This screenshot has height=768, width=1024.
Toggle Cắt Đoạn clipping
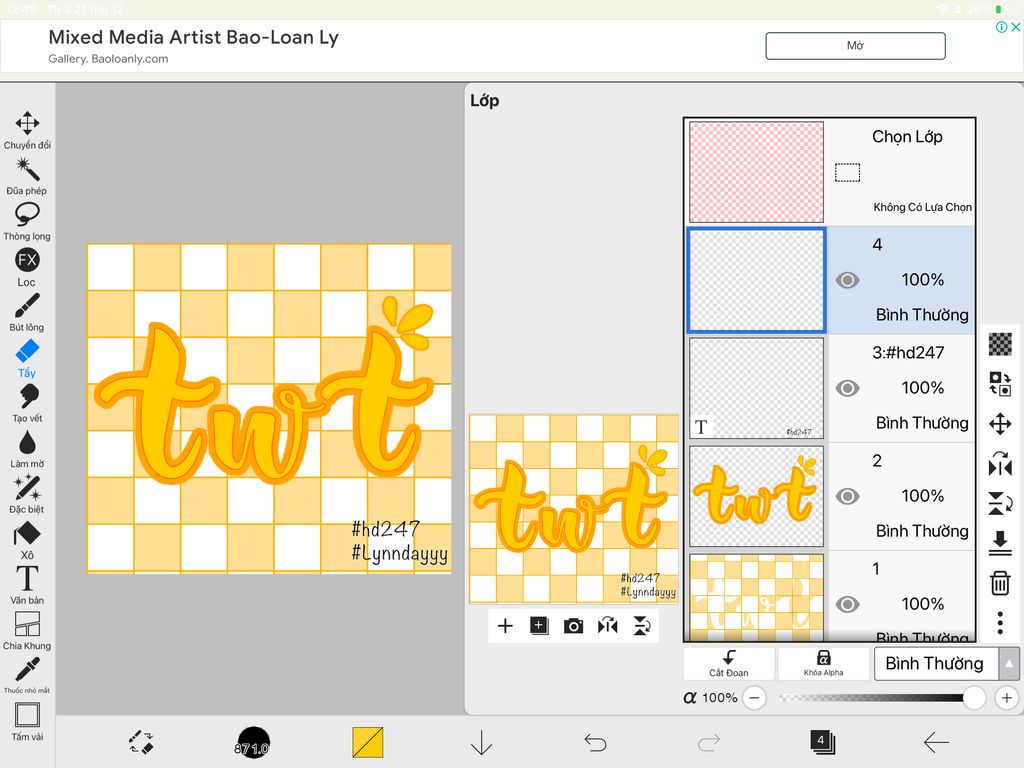[729, 663]
